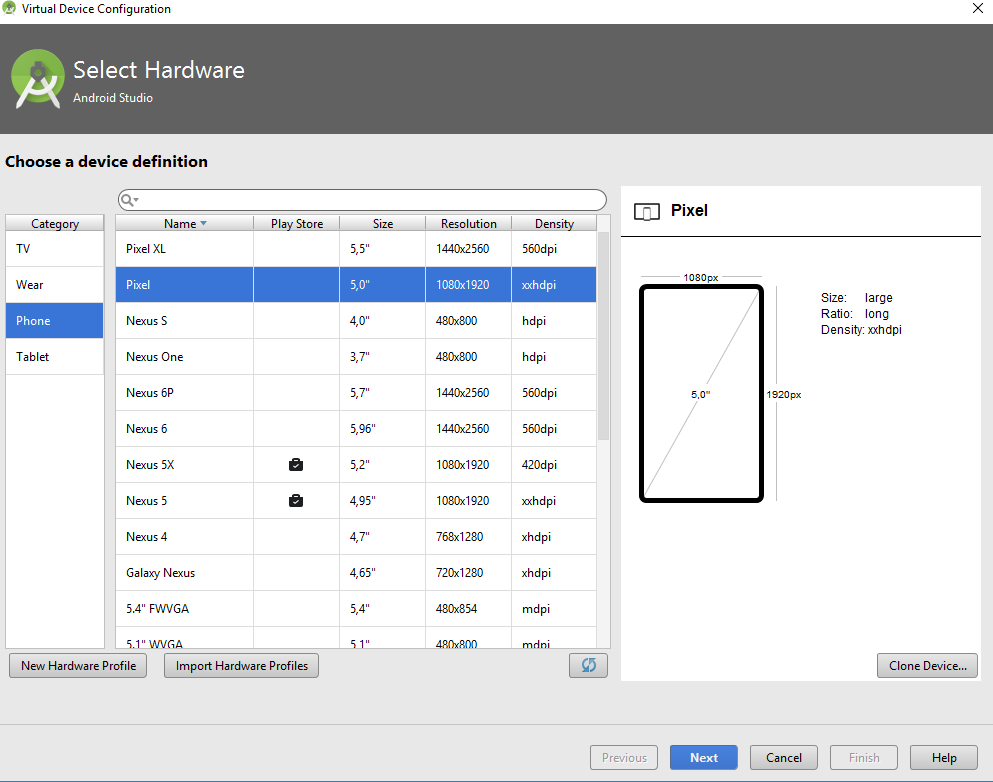
Task: Click the 720x1280 resolution cell
Action: coord(469,572)
